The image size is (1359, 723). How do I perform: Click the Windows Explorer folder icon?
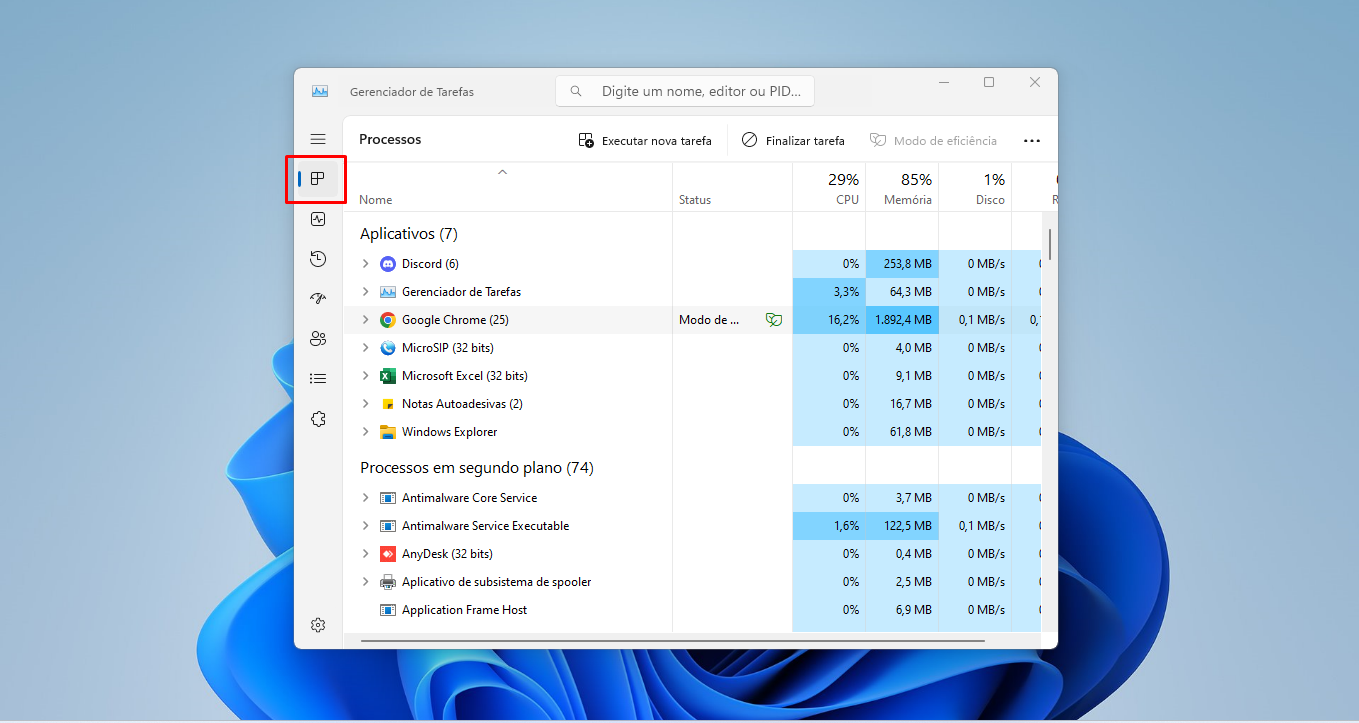pyautogui.click(x=388, y=432)
